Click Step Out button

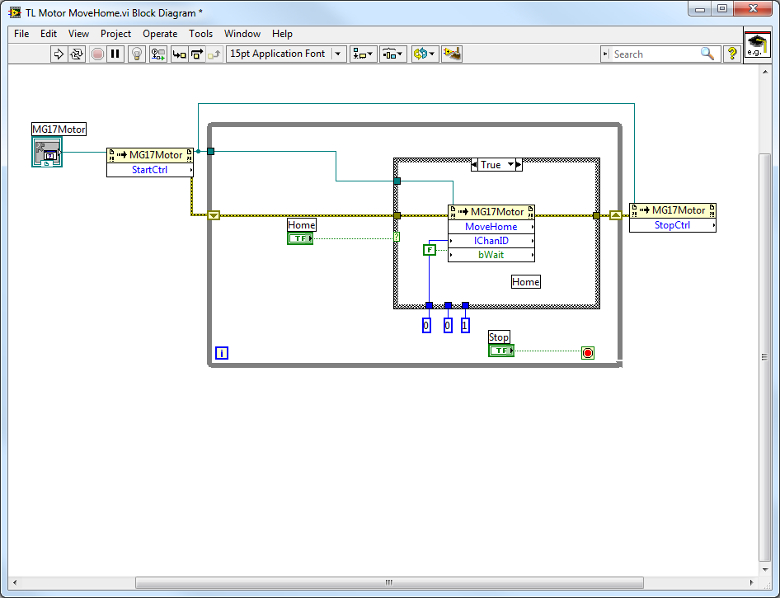pyautogui.click(x=214, y=54)
